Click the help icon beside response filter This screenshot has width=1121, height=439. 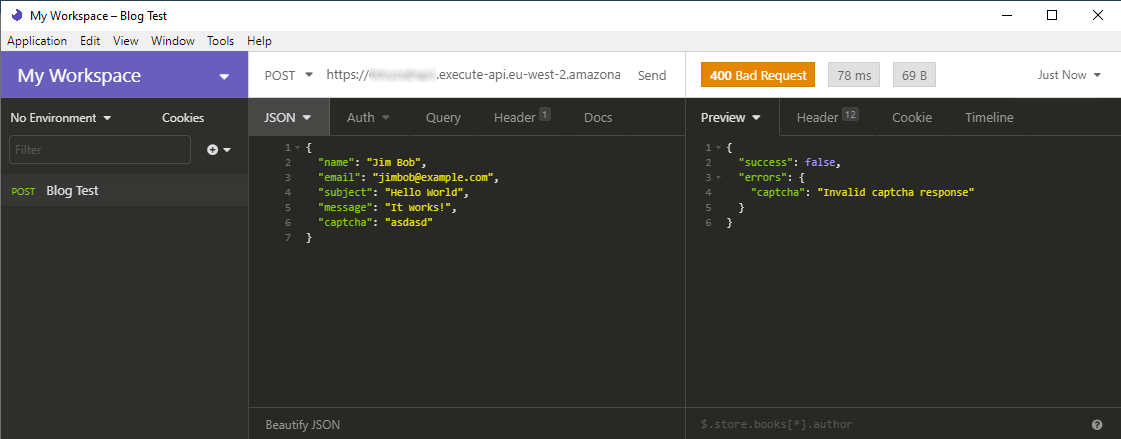(x=1097, y=424)
